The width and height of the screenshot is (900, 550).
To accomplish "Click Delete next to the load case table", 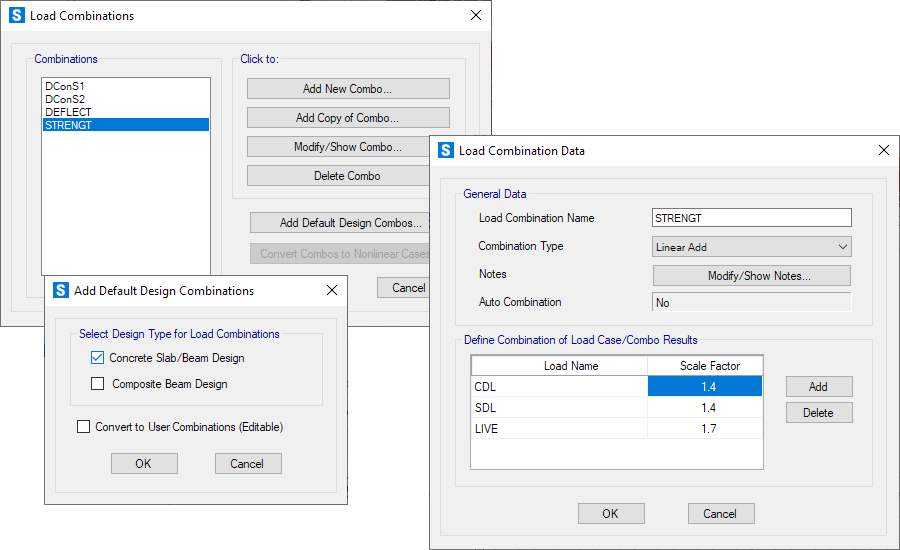I will point(818,413).
